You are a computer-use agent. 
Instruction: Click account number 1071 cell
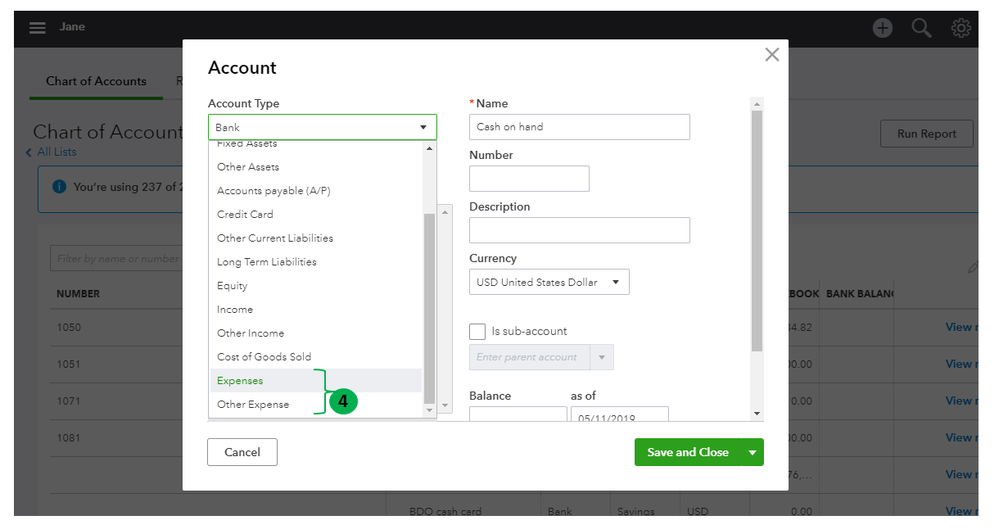point(69,401)
